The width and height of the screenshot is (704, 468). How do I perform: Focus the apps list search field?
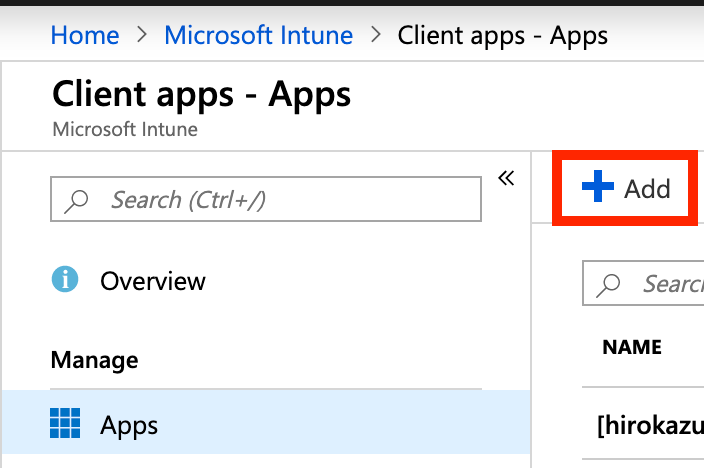click(643, 283)
